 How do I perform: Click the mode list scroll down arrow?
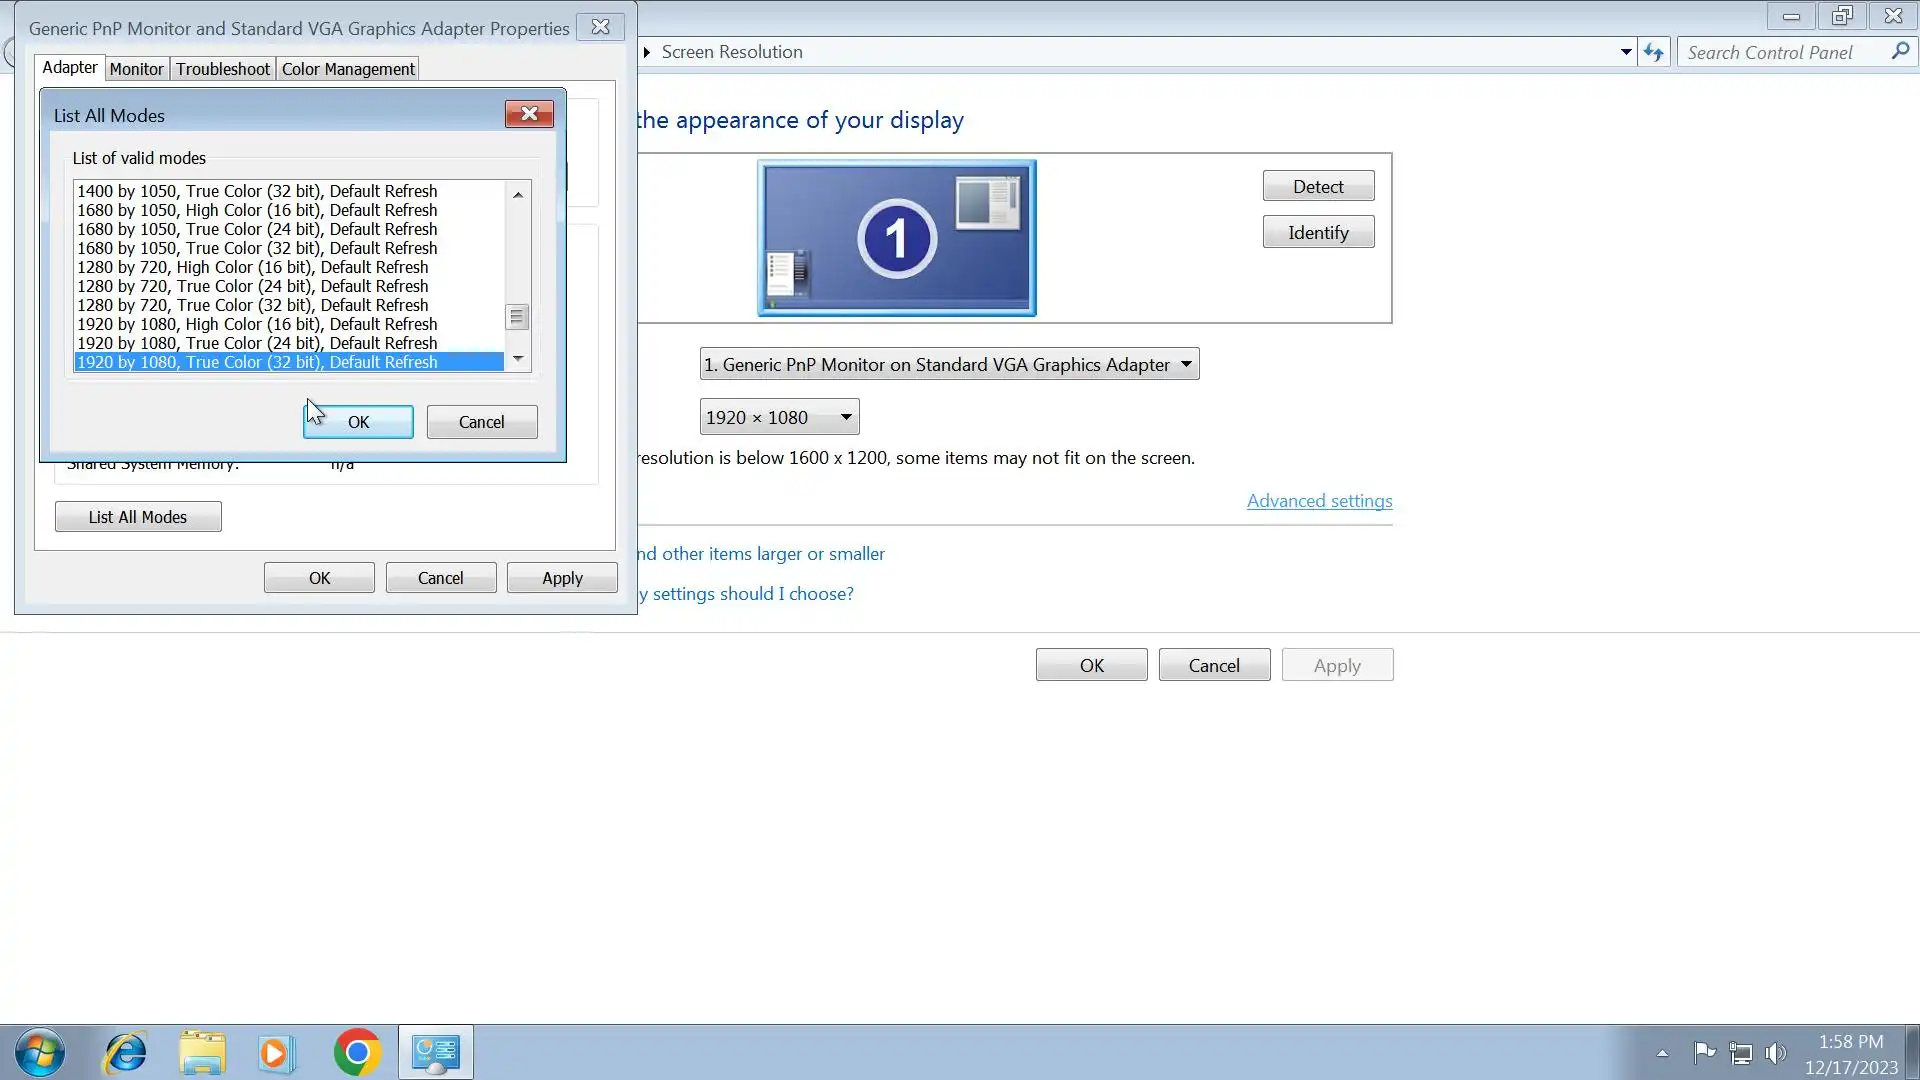click(x=518, y=358)
